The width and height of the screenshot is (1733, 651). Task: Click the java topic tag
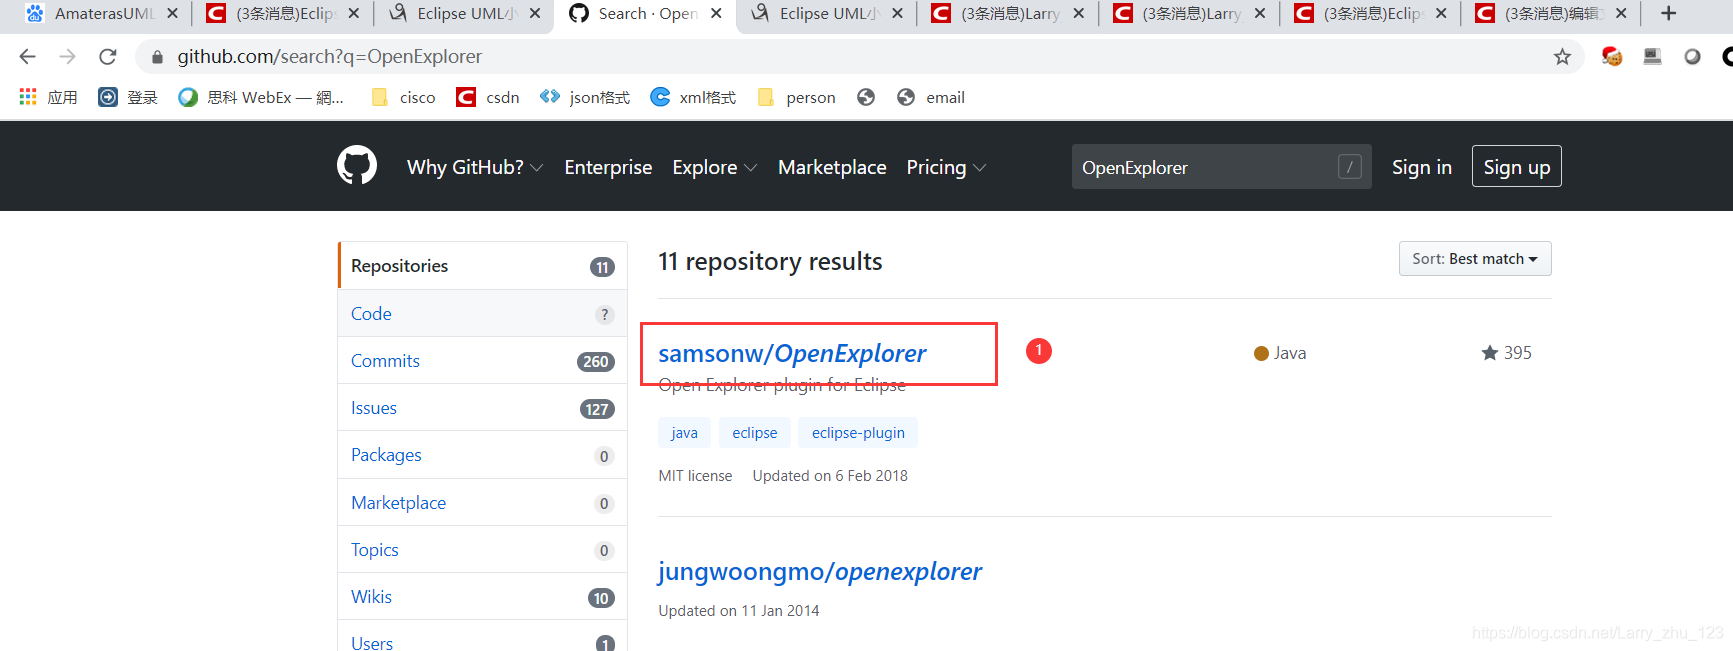coord(684,432)
